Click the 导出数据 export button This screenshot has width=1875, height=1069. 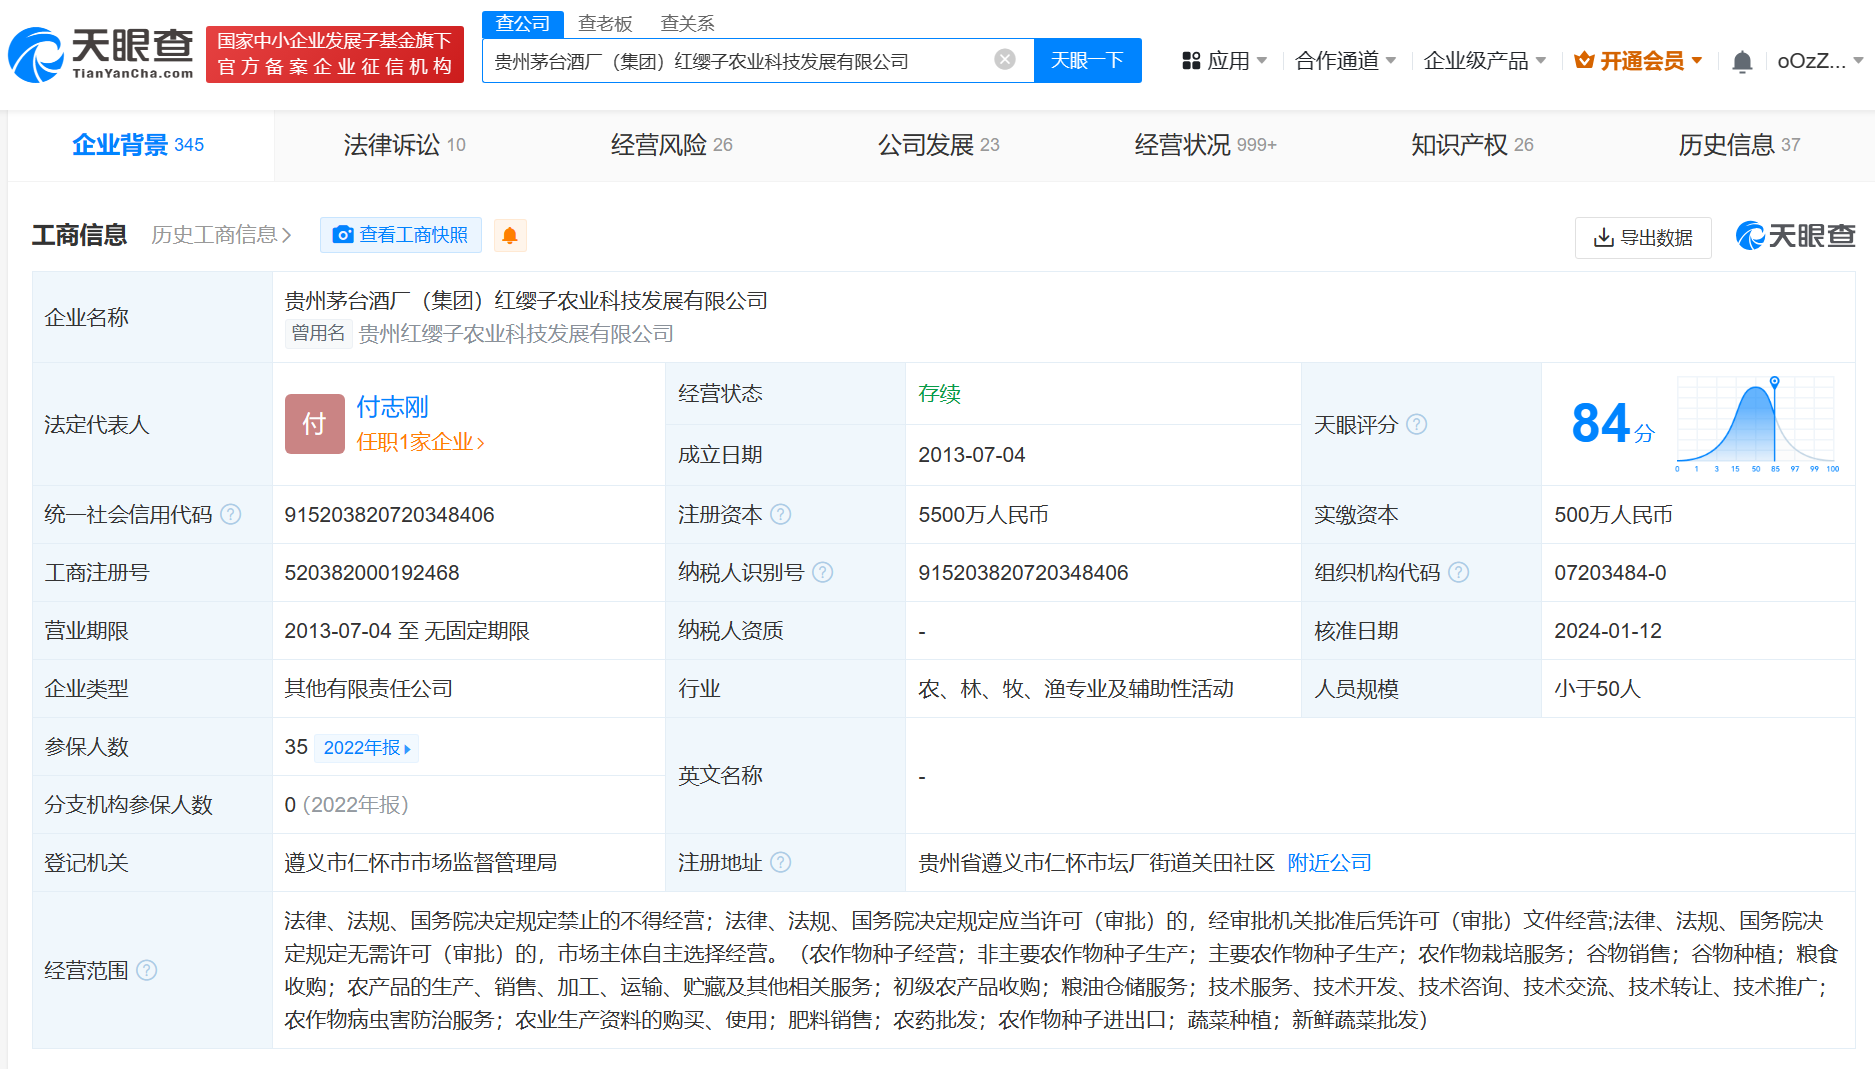[x=1643, y=237]
